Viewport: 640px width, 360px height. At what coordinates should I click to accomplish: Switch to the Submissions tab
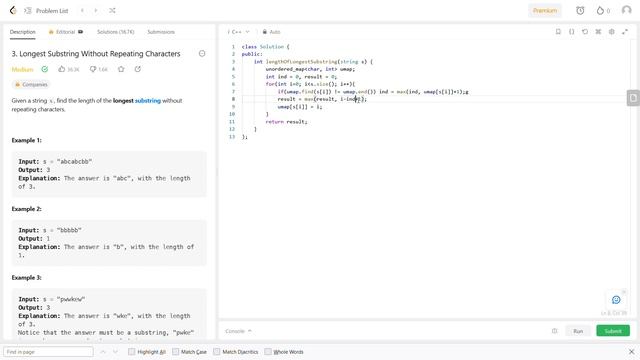(161, 32)
